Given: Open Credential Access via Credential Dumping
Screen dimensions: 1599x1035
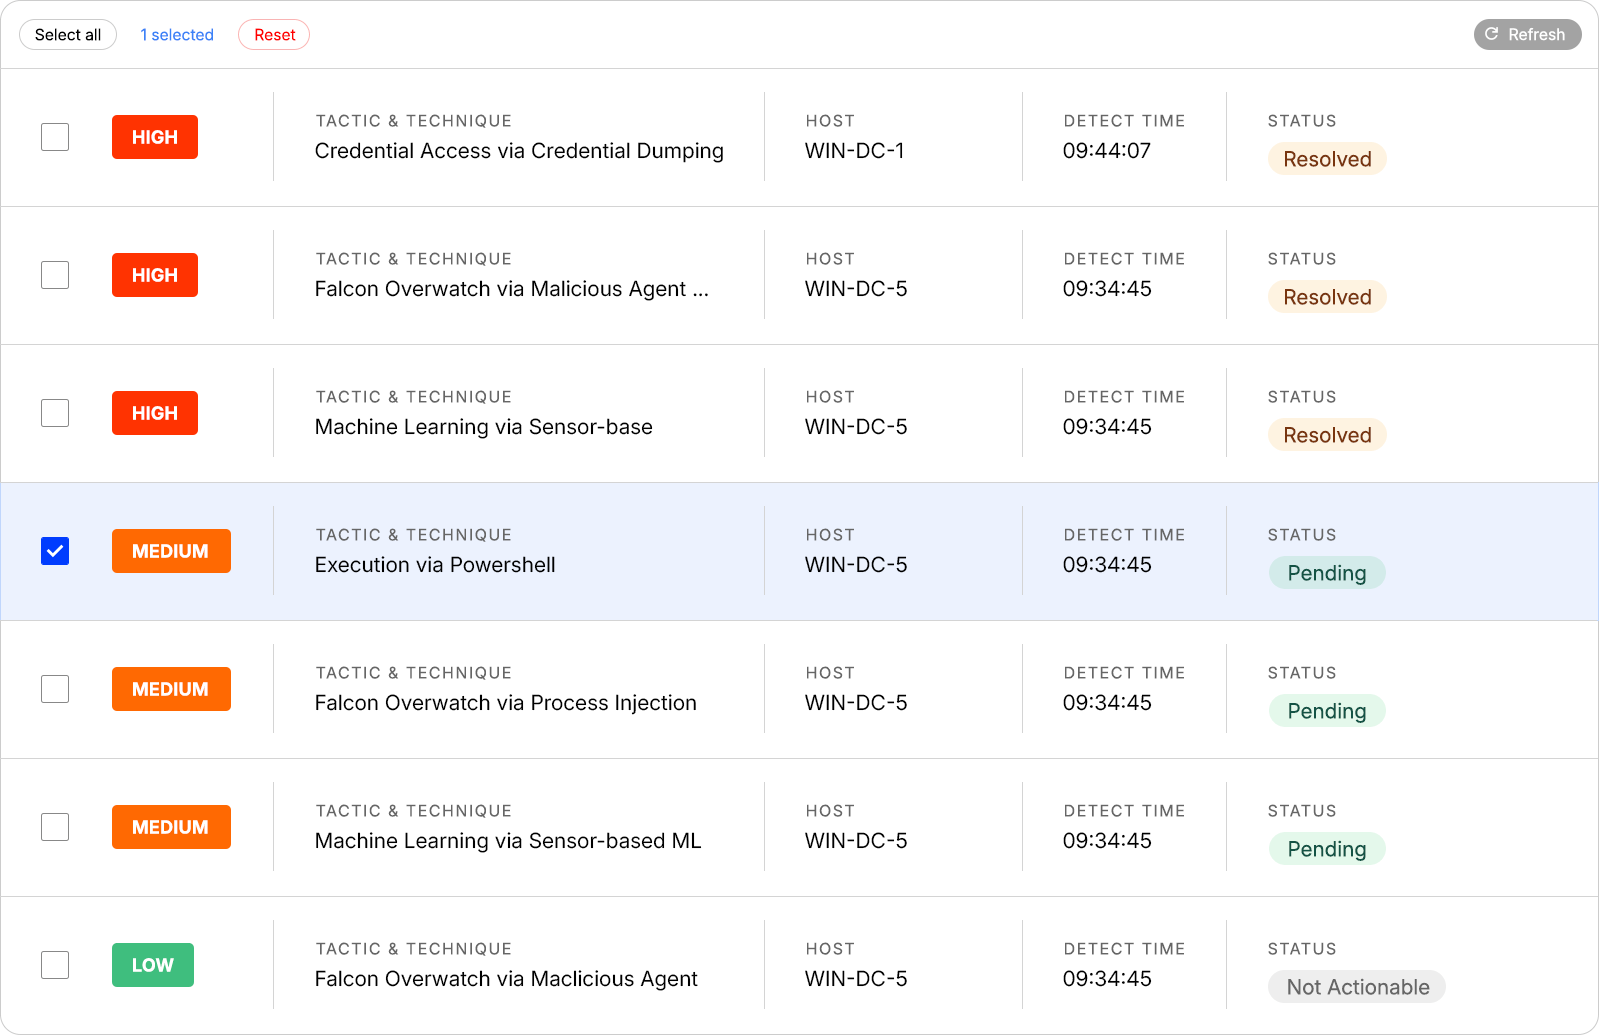Looking at the screenshot, I should [519, 151].
